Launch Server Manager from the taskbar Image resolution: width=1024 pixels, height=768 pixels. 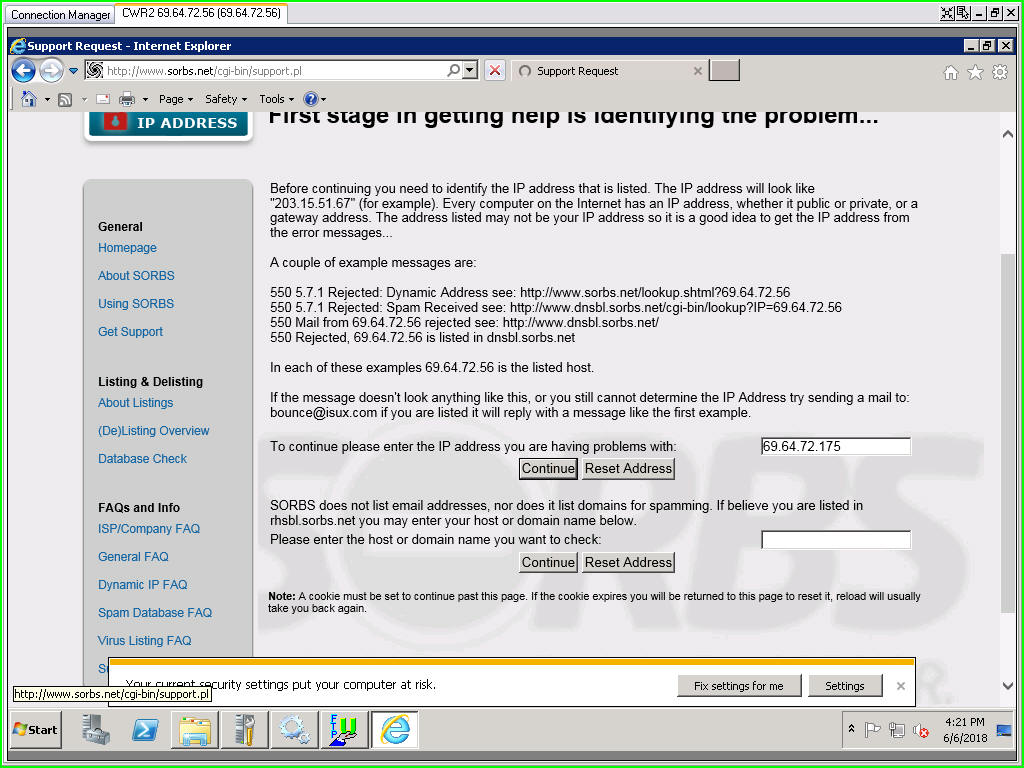click(97, 729)
